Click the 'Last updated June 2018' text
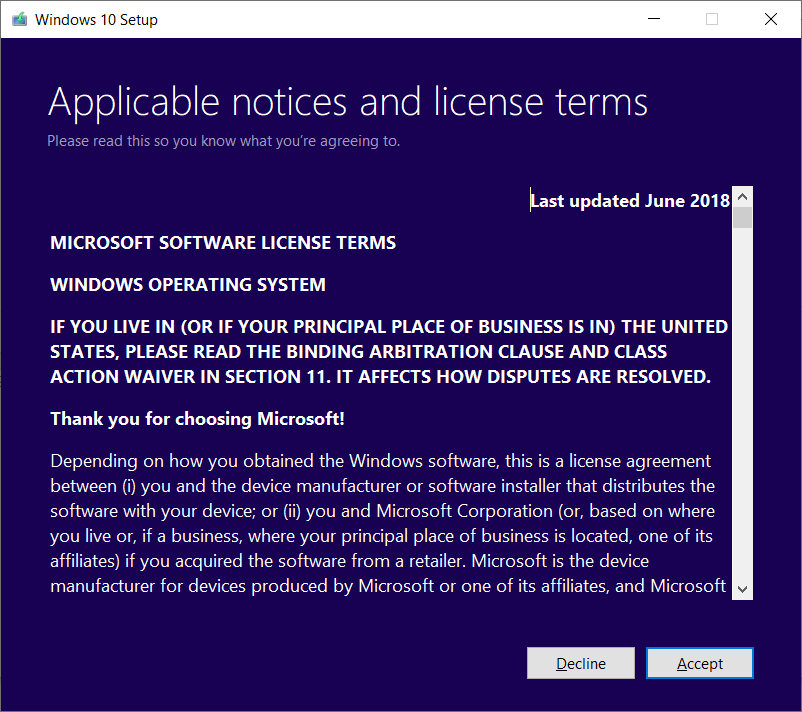 click(x=630, y=201)
